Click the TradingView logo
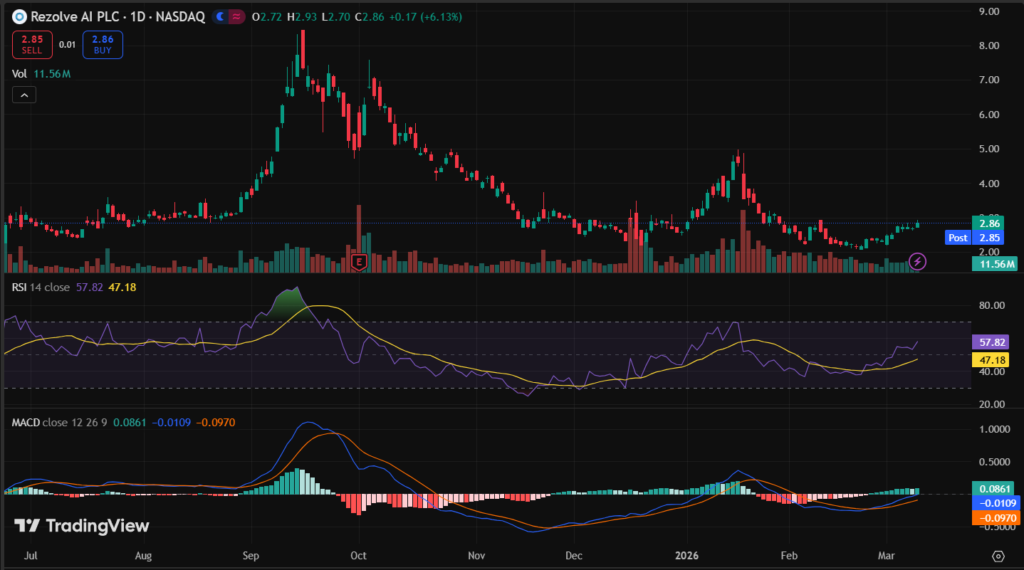1024x570 pixels. pos(81,526)
